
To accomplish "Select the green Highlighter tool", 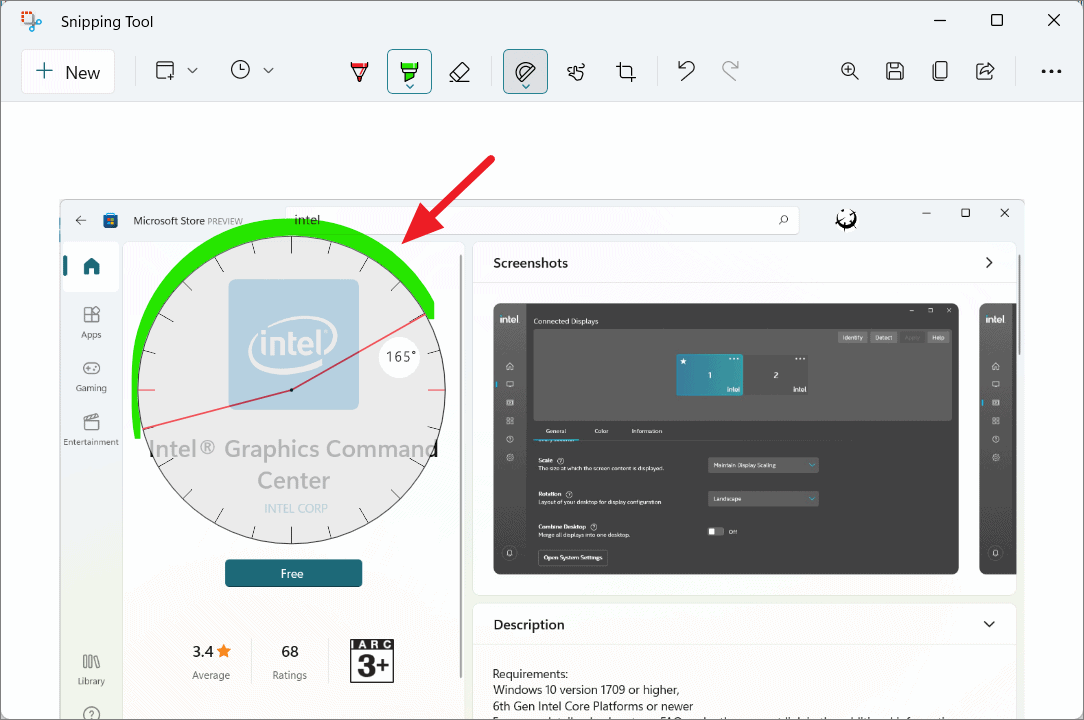I will [409, 72].
